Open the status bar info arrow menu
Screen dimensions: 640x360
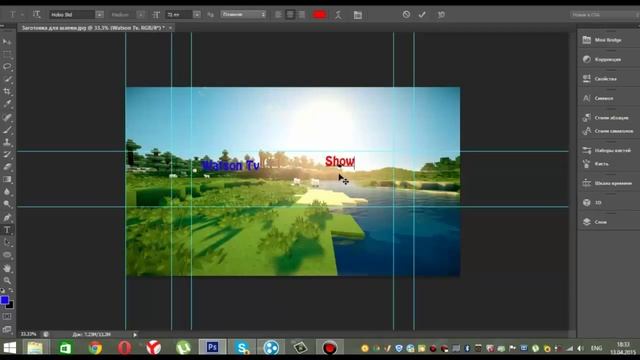coord(135,334)
